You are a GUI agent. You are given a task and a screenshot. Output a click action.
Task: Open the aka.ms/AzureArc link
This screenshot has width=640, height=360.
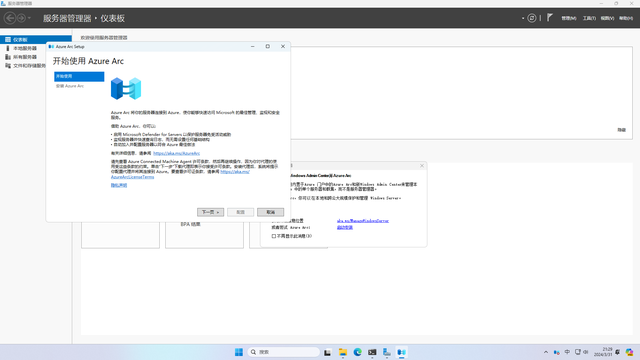[x=176, y=153]
